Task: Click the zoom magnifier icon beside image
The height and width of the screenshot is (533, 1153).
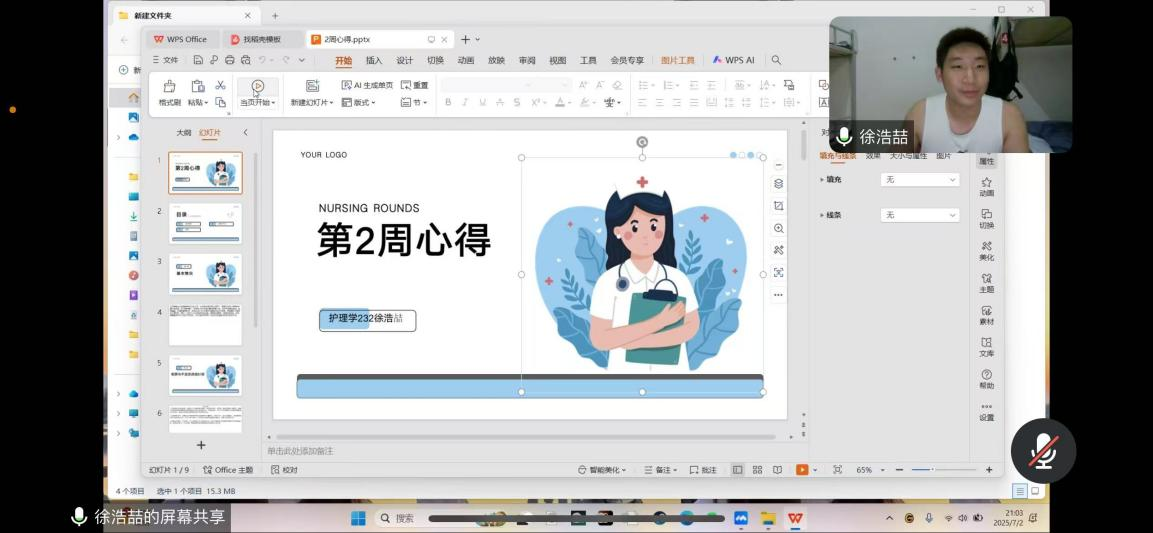Action: [x=778, y=228]
